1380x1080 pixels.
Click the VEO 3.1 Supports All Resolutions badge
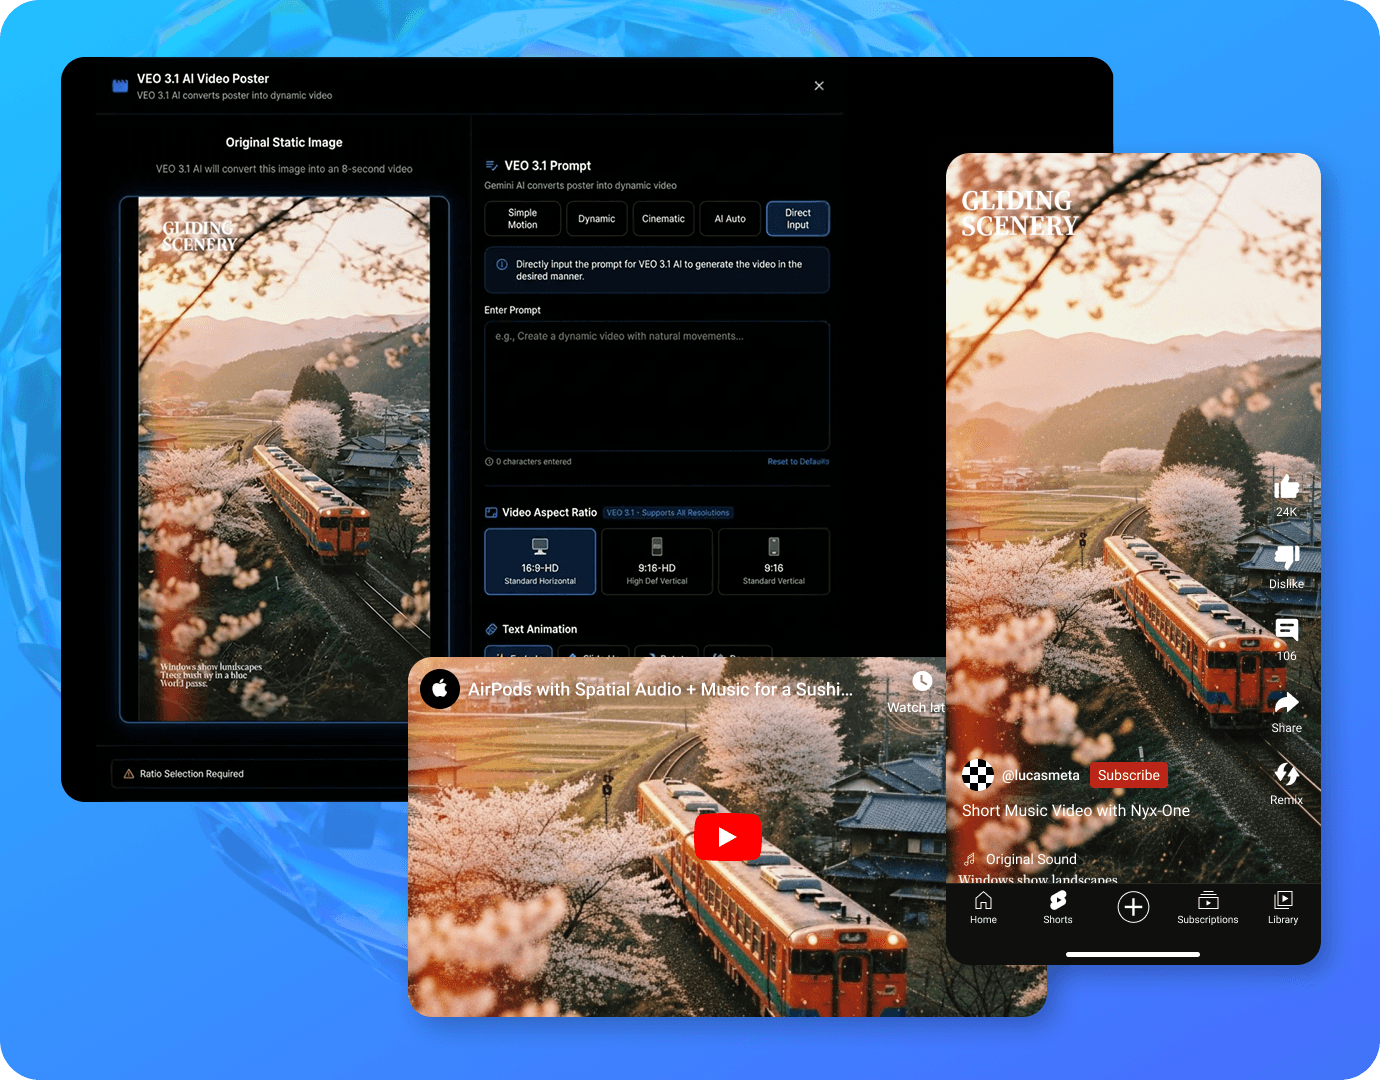point(668,513)
